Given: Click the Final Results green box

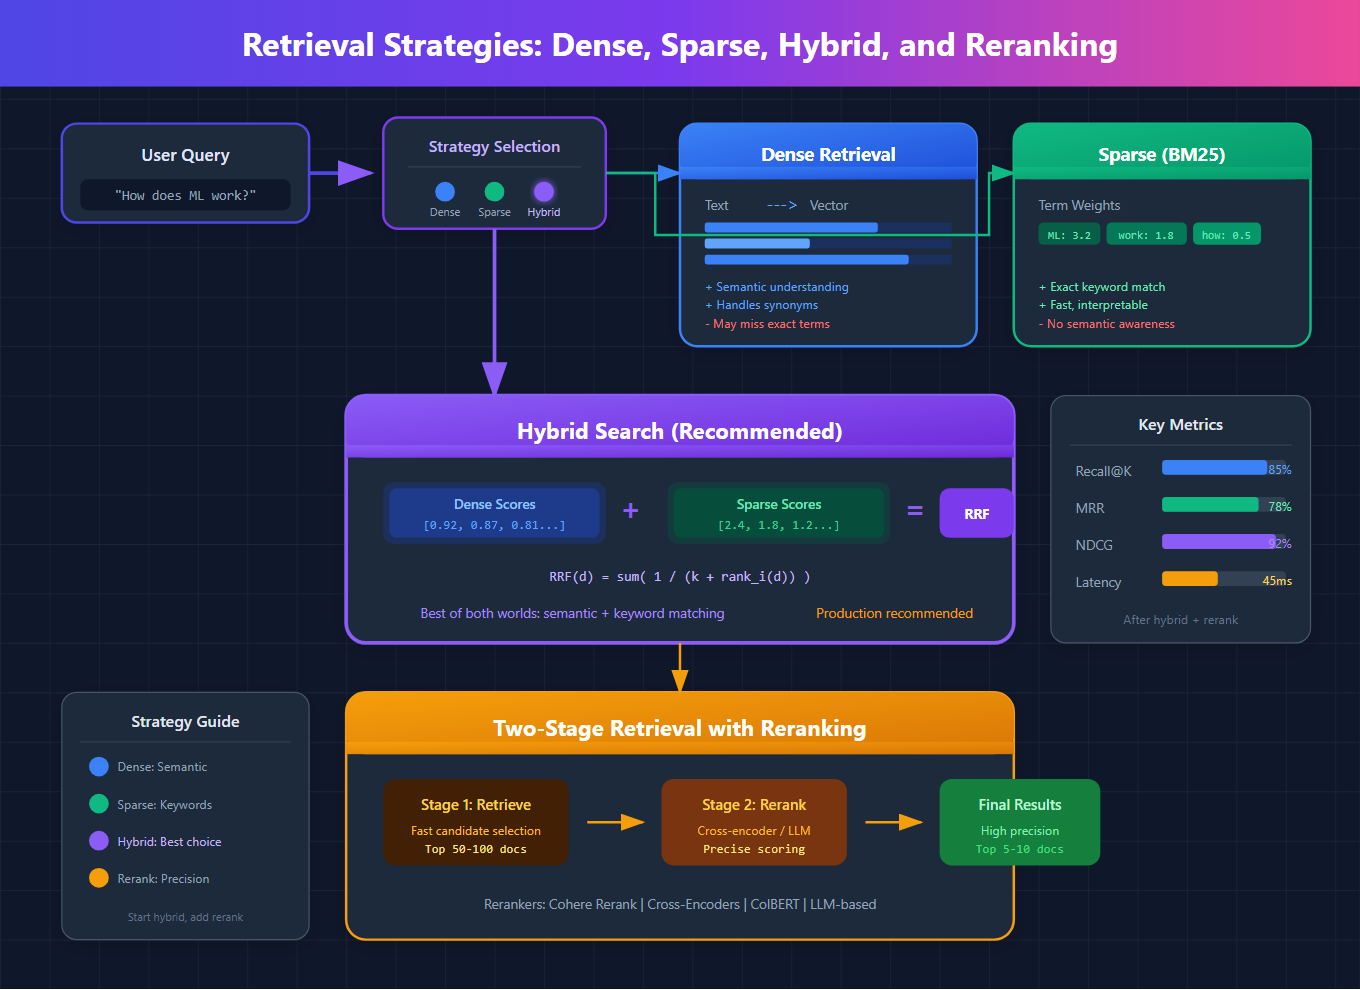Looking at the screenshot, I should [1019, 822].
